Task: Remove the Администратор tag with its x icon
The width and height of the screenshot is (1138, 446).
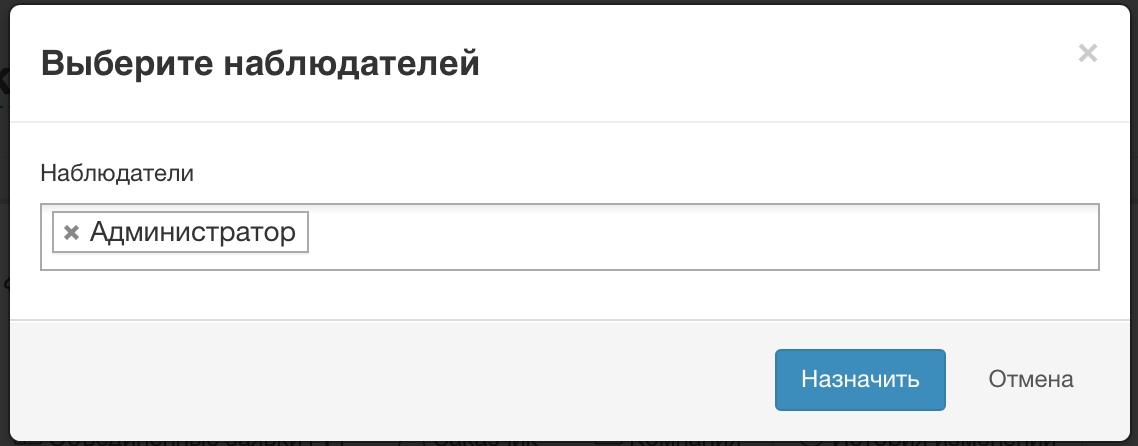Action: coord(71,233)
